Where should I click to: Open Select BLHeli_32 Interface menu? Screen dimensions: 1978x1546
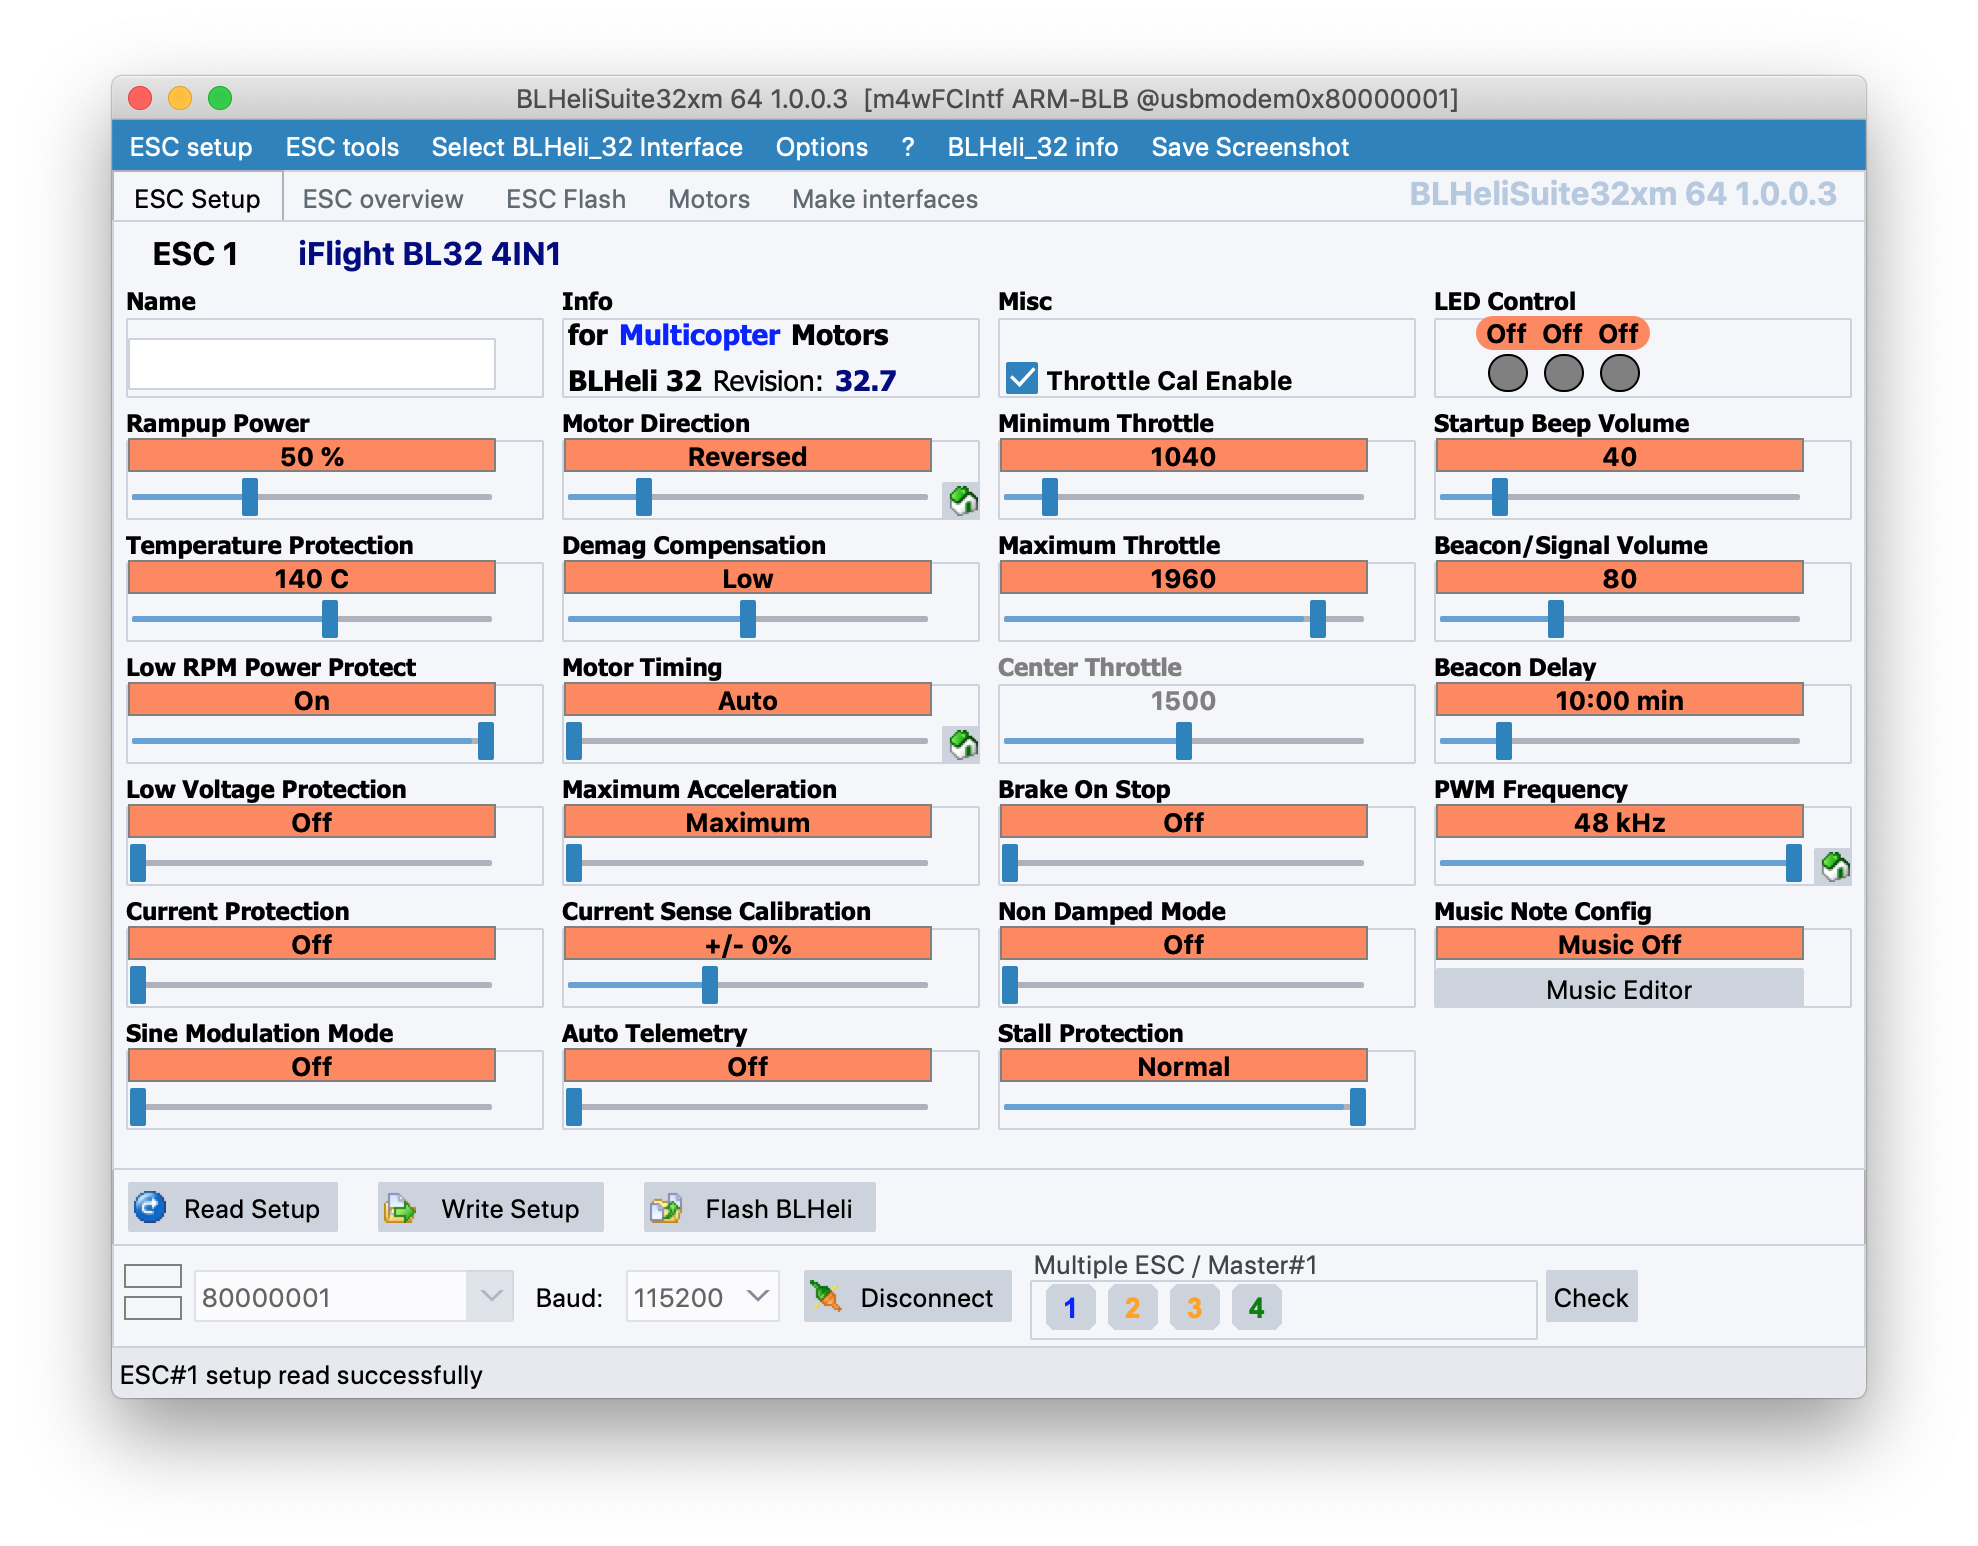click(x=587, y=147)
